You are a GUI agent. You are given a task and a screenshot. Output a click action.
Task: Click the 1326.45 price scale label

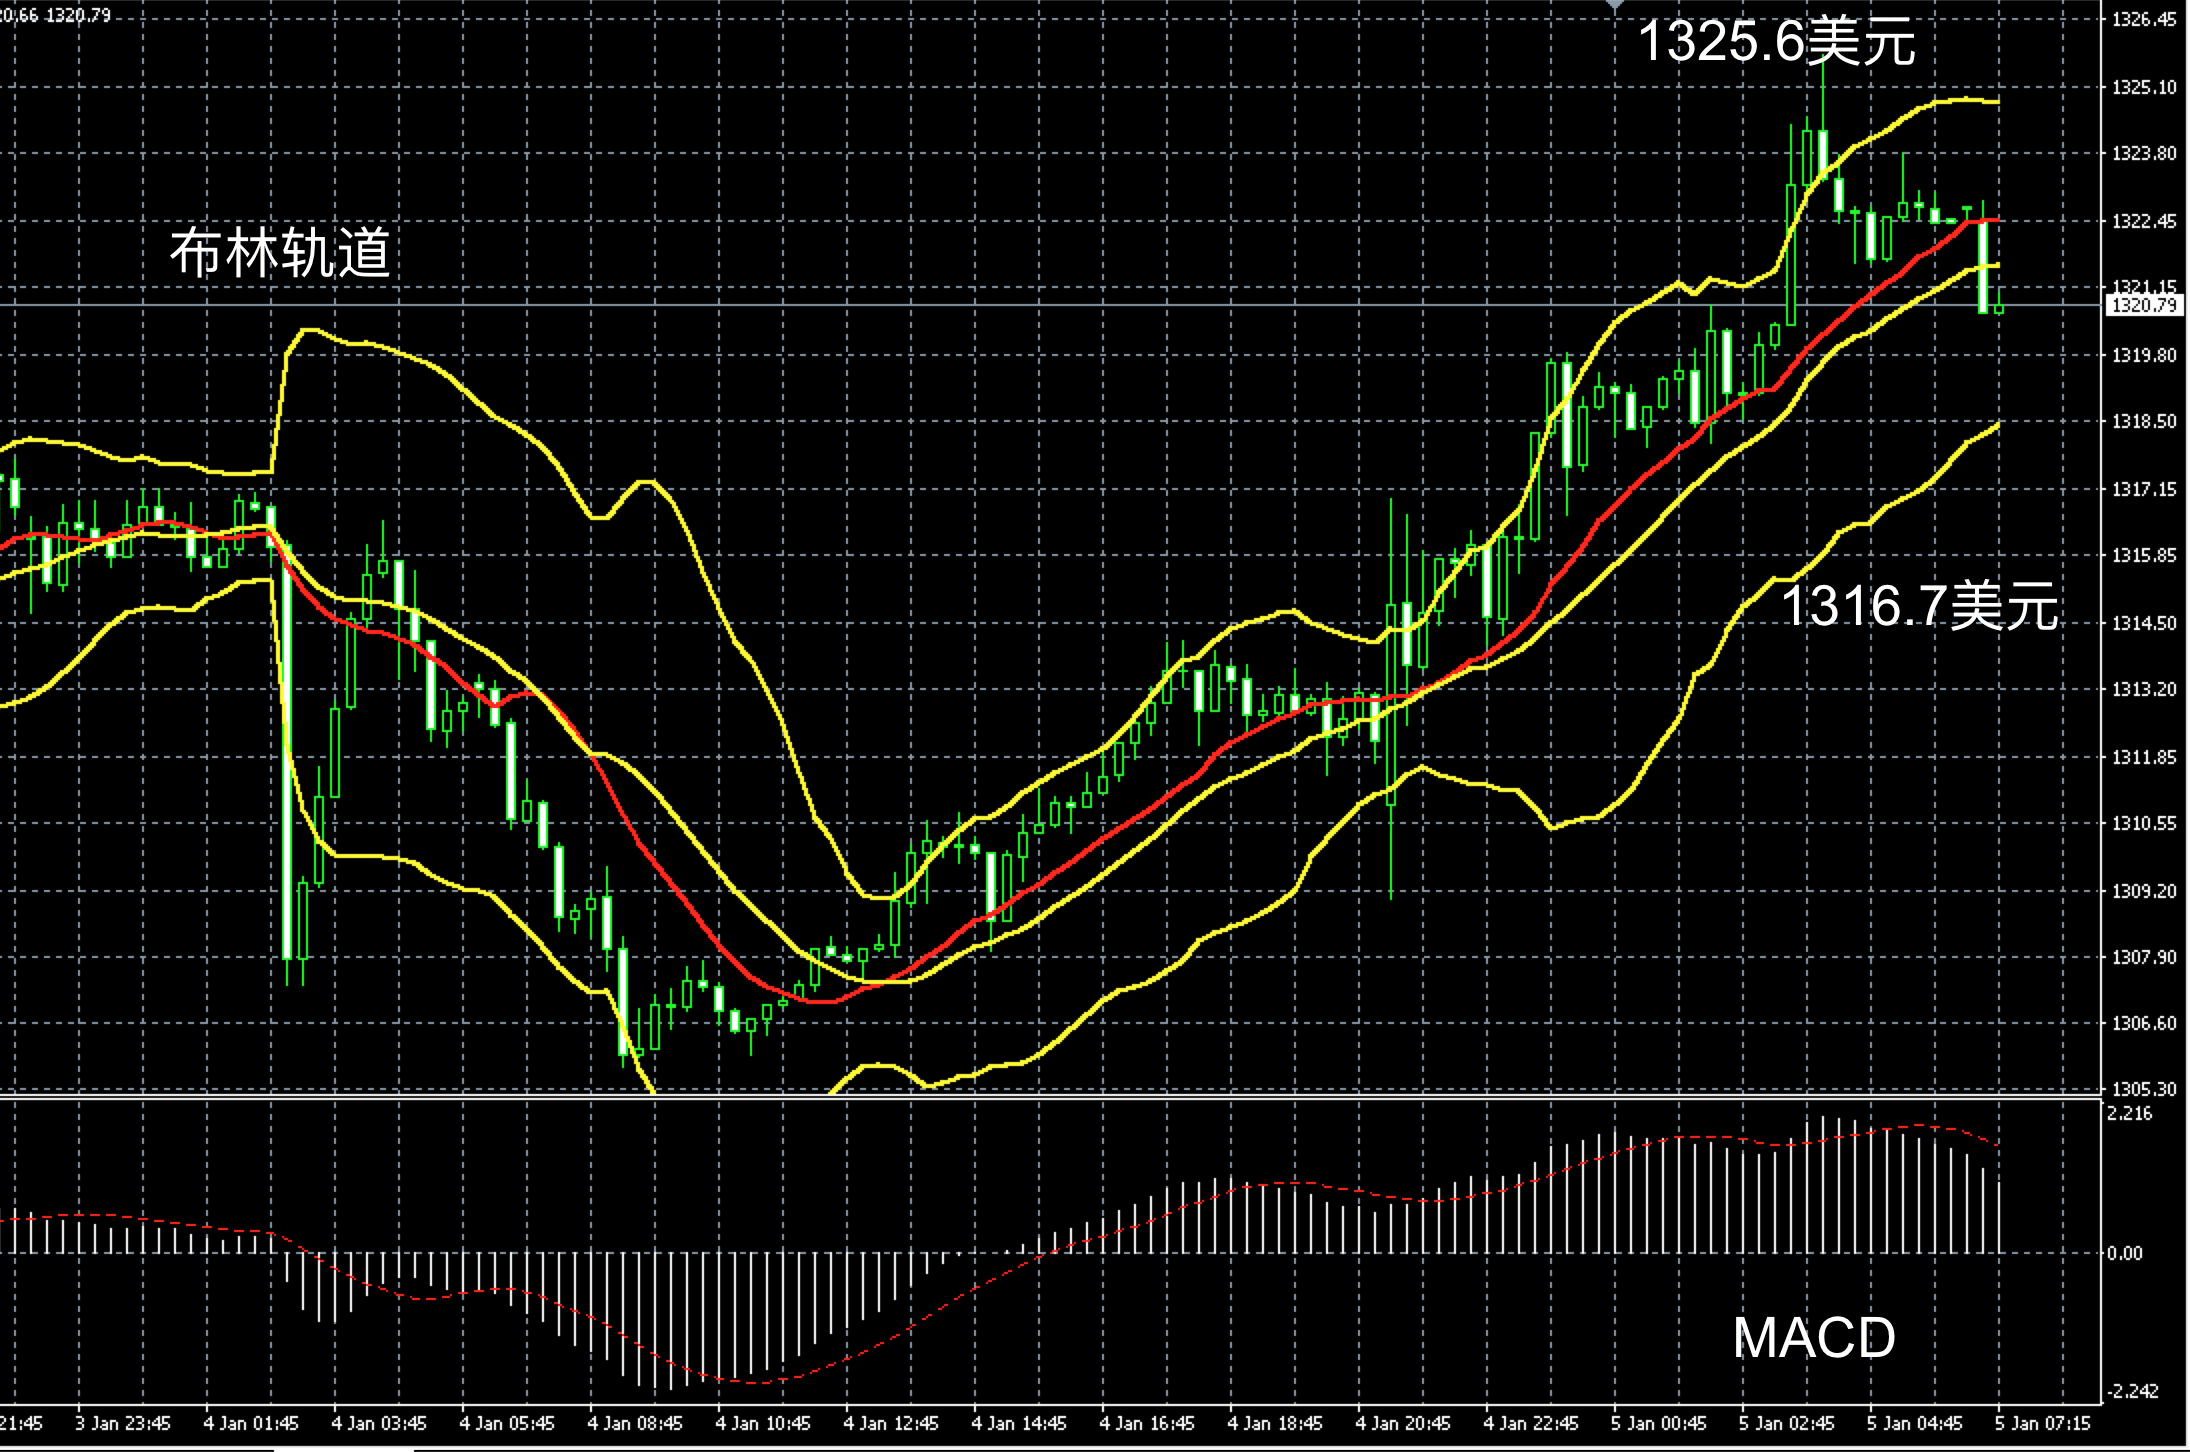(2143, 20)
